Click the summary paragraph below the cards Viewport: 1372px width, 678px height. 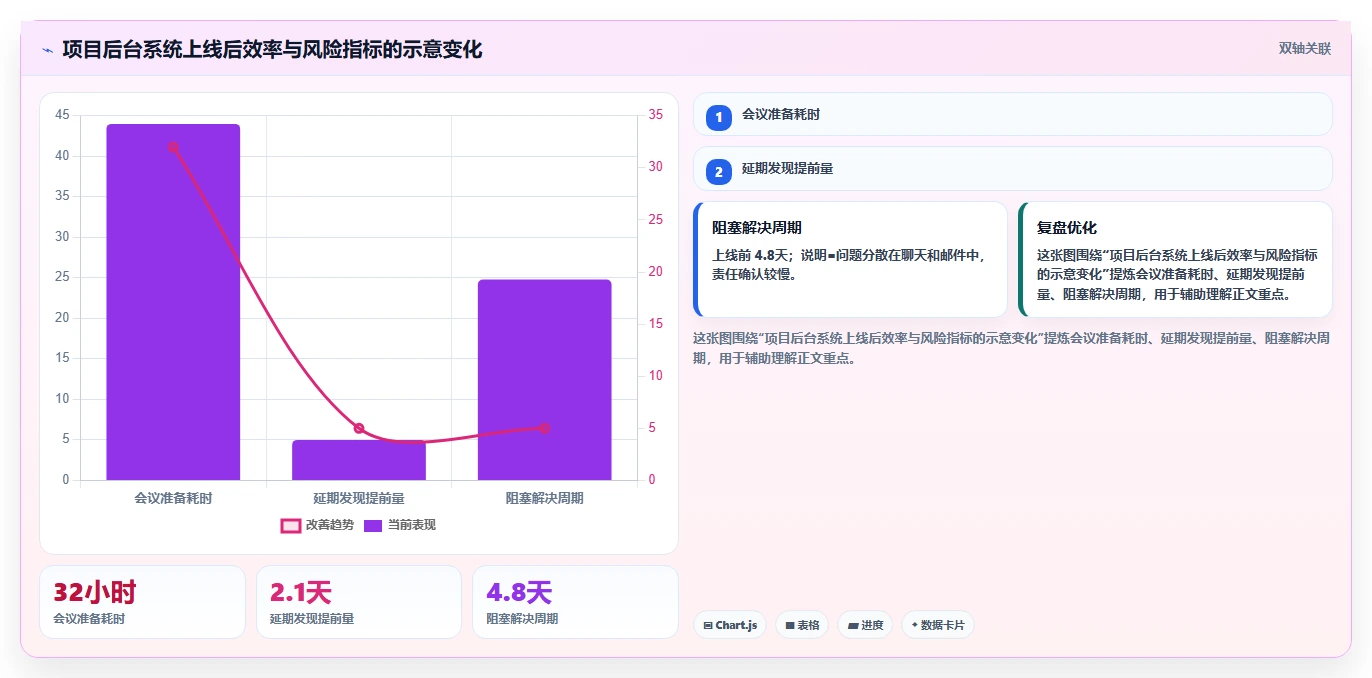1011,348
